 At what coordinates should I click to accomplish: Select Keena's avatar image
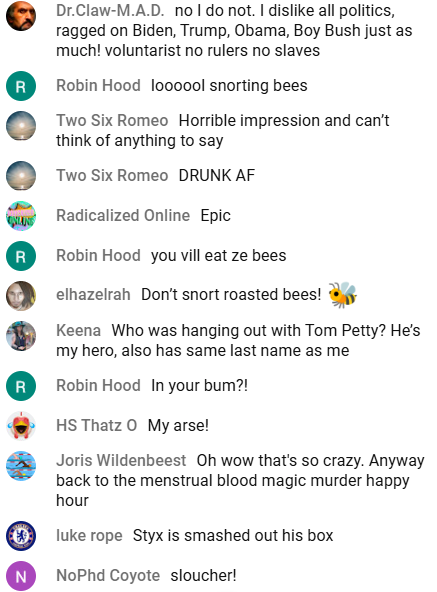21,336
